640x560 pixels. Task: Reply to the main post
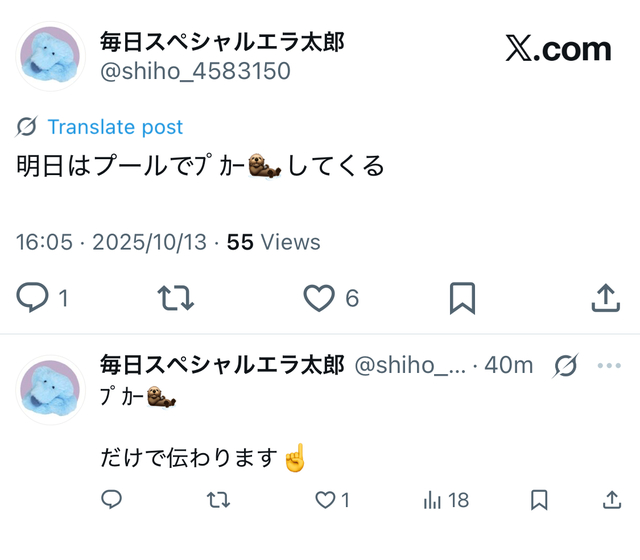tap(34, 298)
